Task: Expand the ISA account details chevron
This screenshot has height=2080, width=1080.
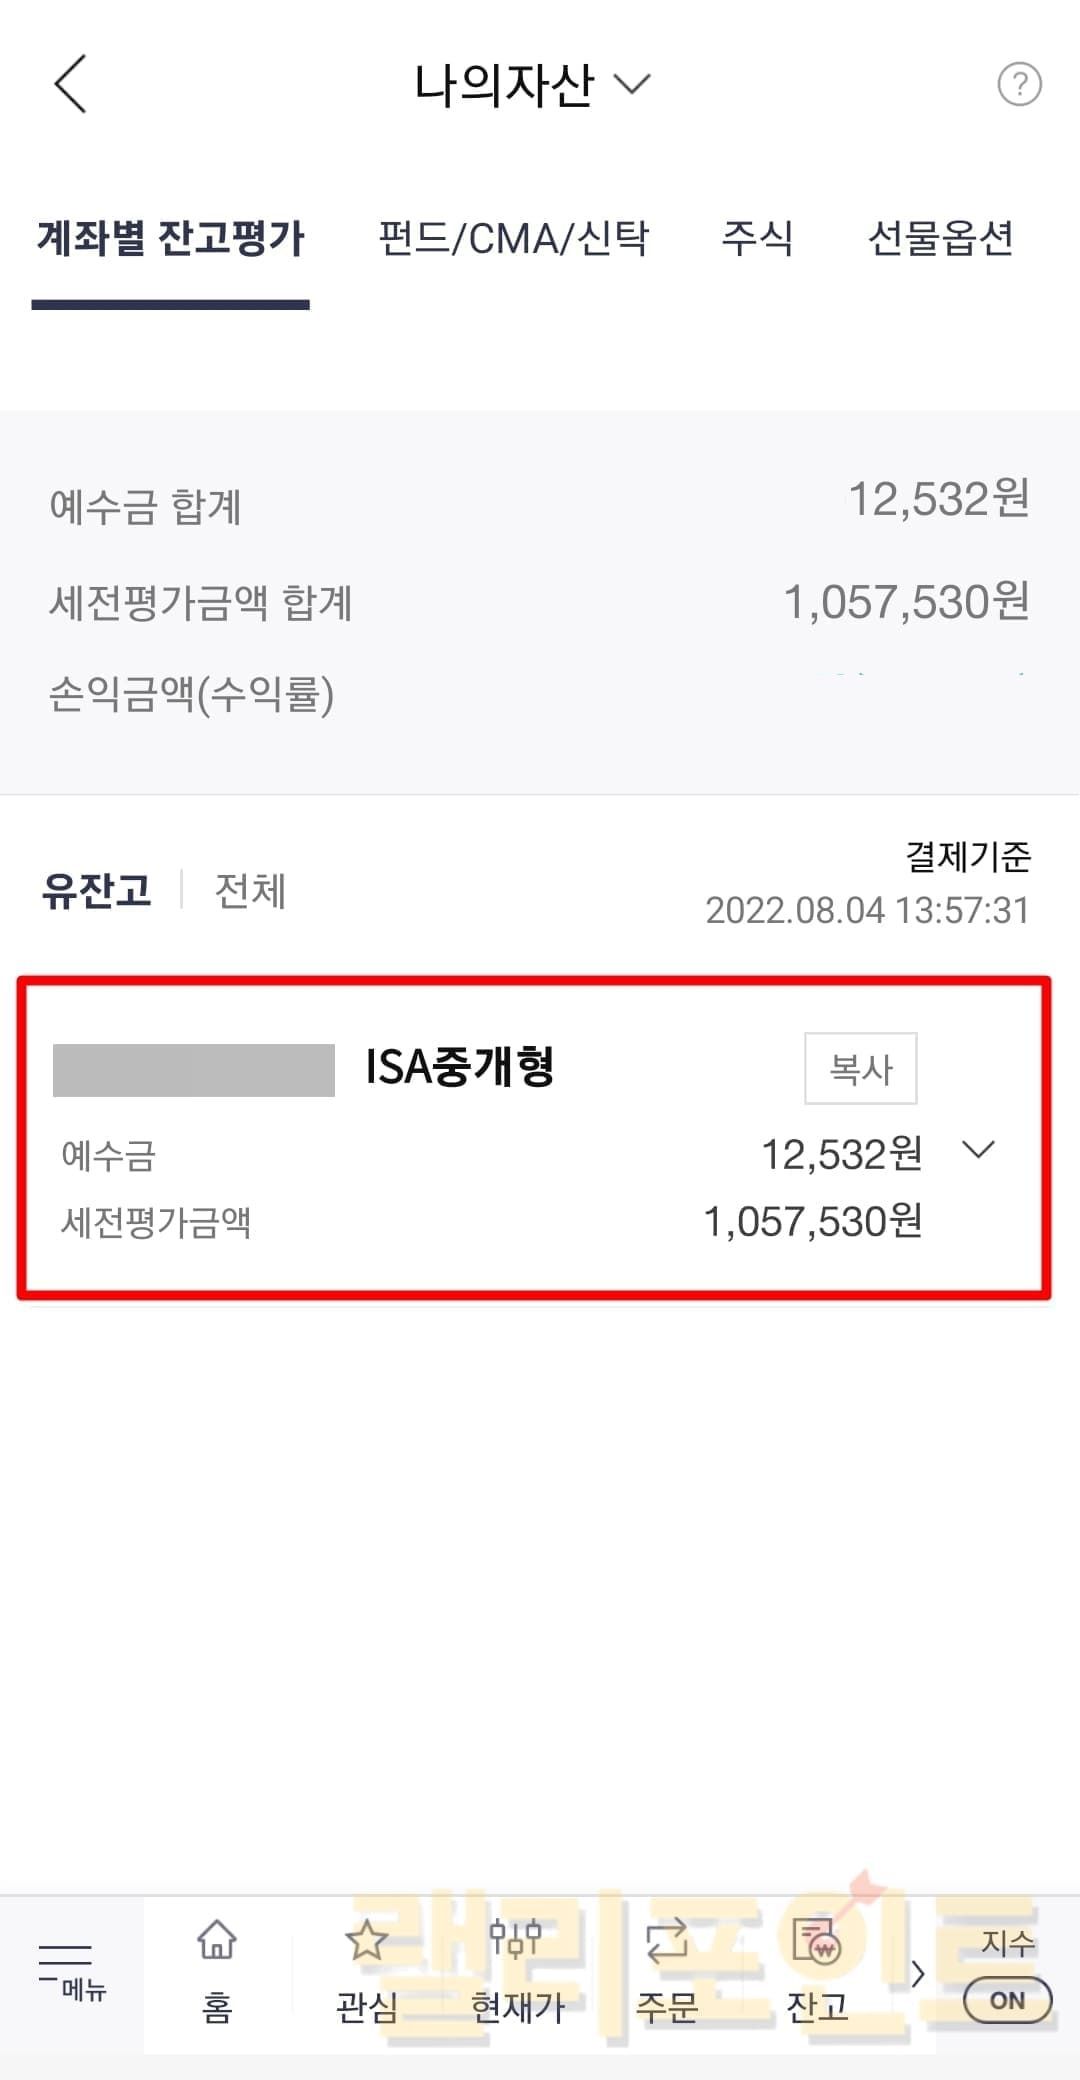Action: coord(978,1150)
